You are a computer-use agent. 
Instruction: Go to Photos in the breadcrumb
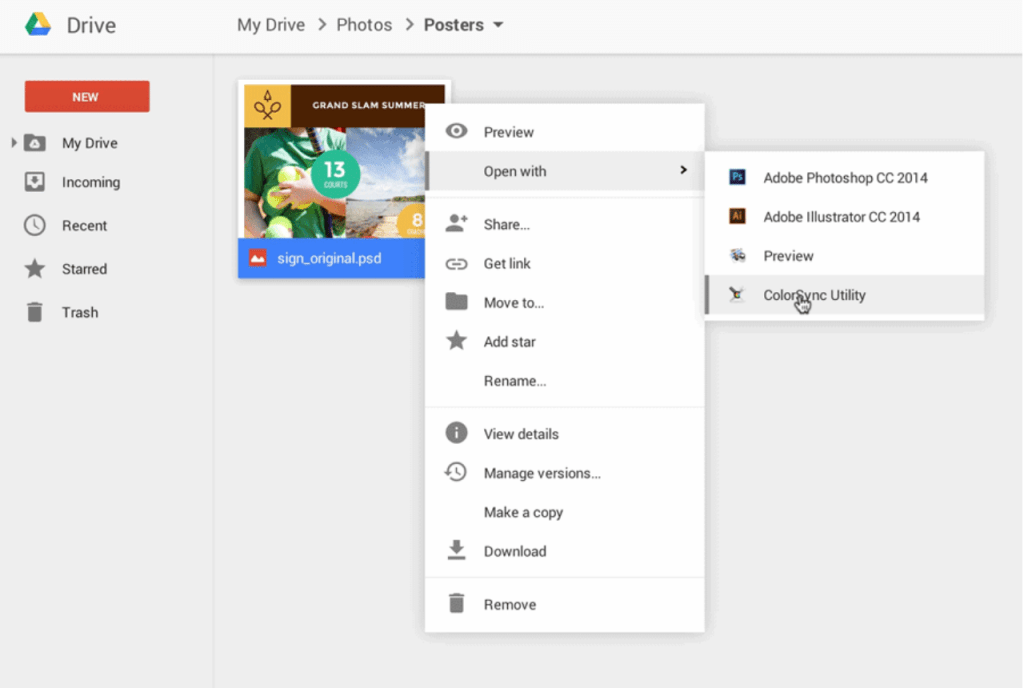(364, 25)
